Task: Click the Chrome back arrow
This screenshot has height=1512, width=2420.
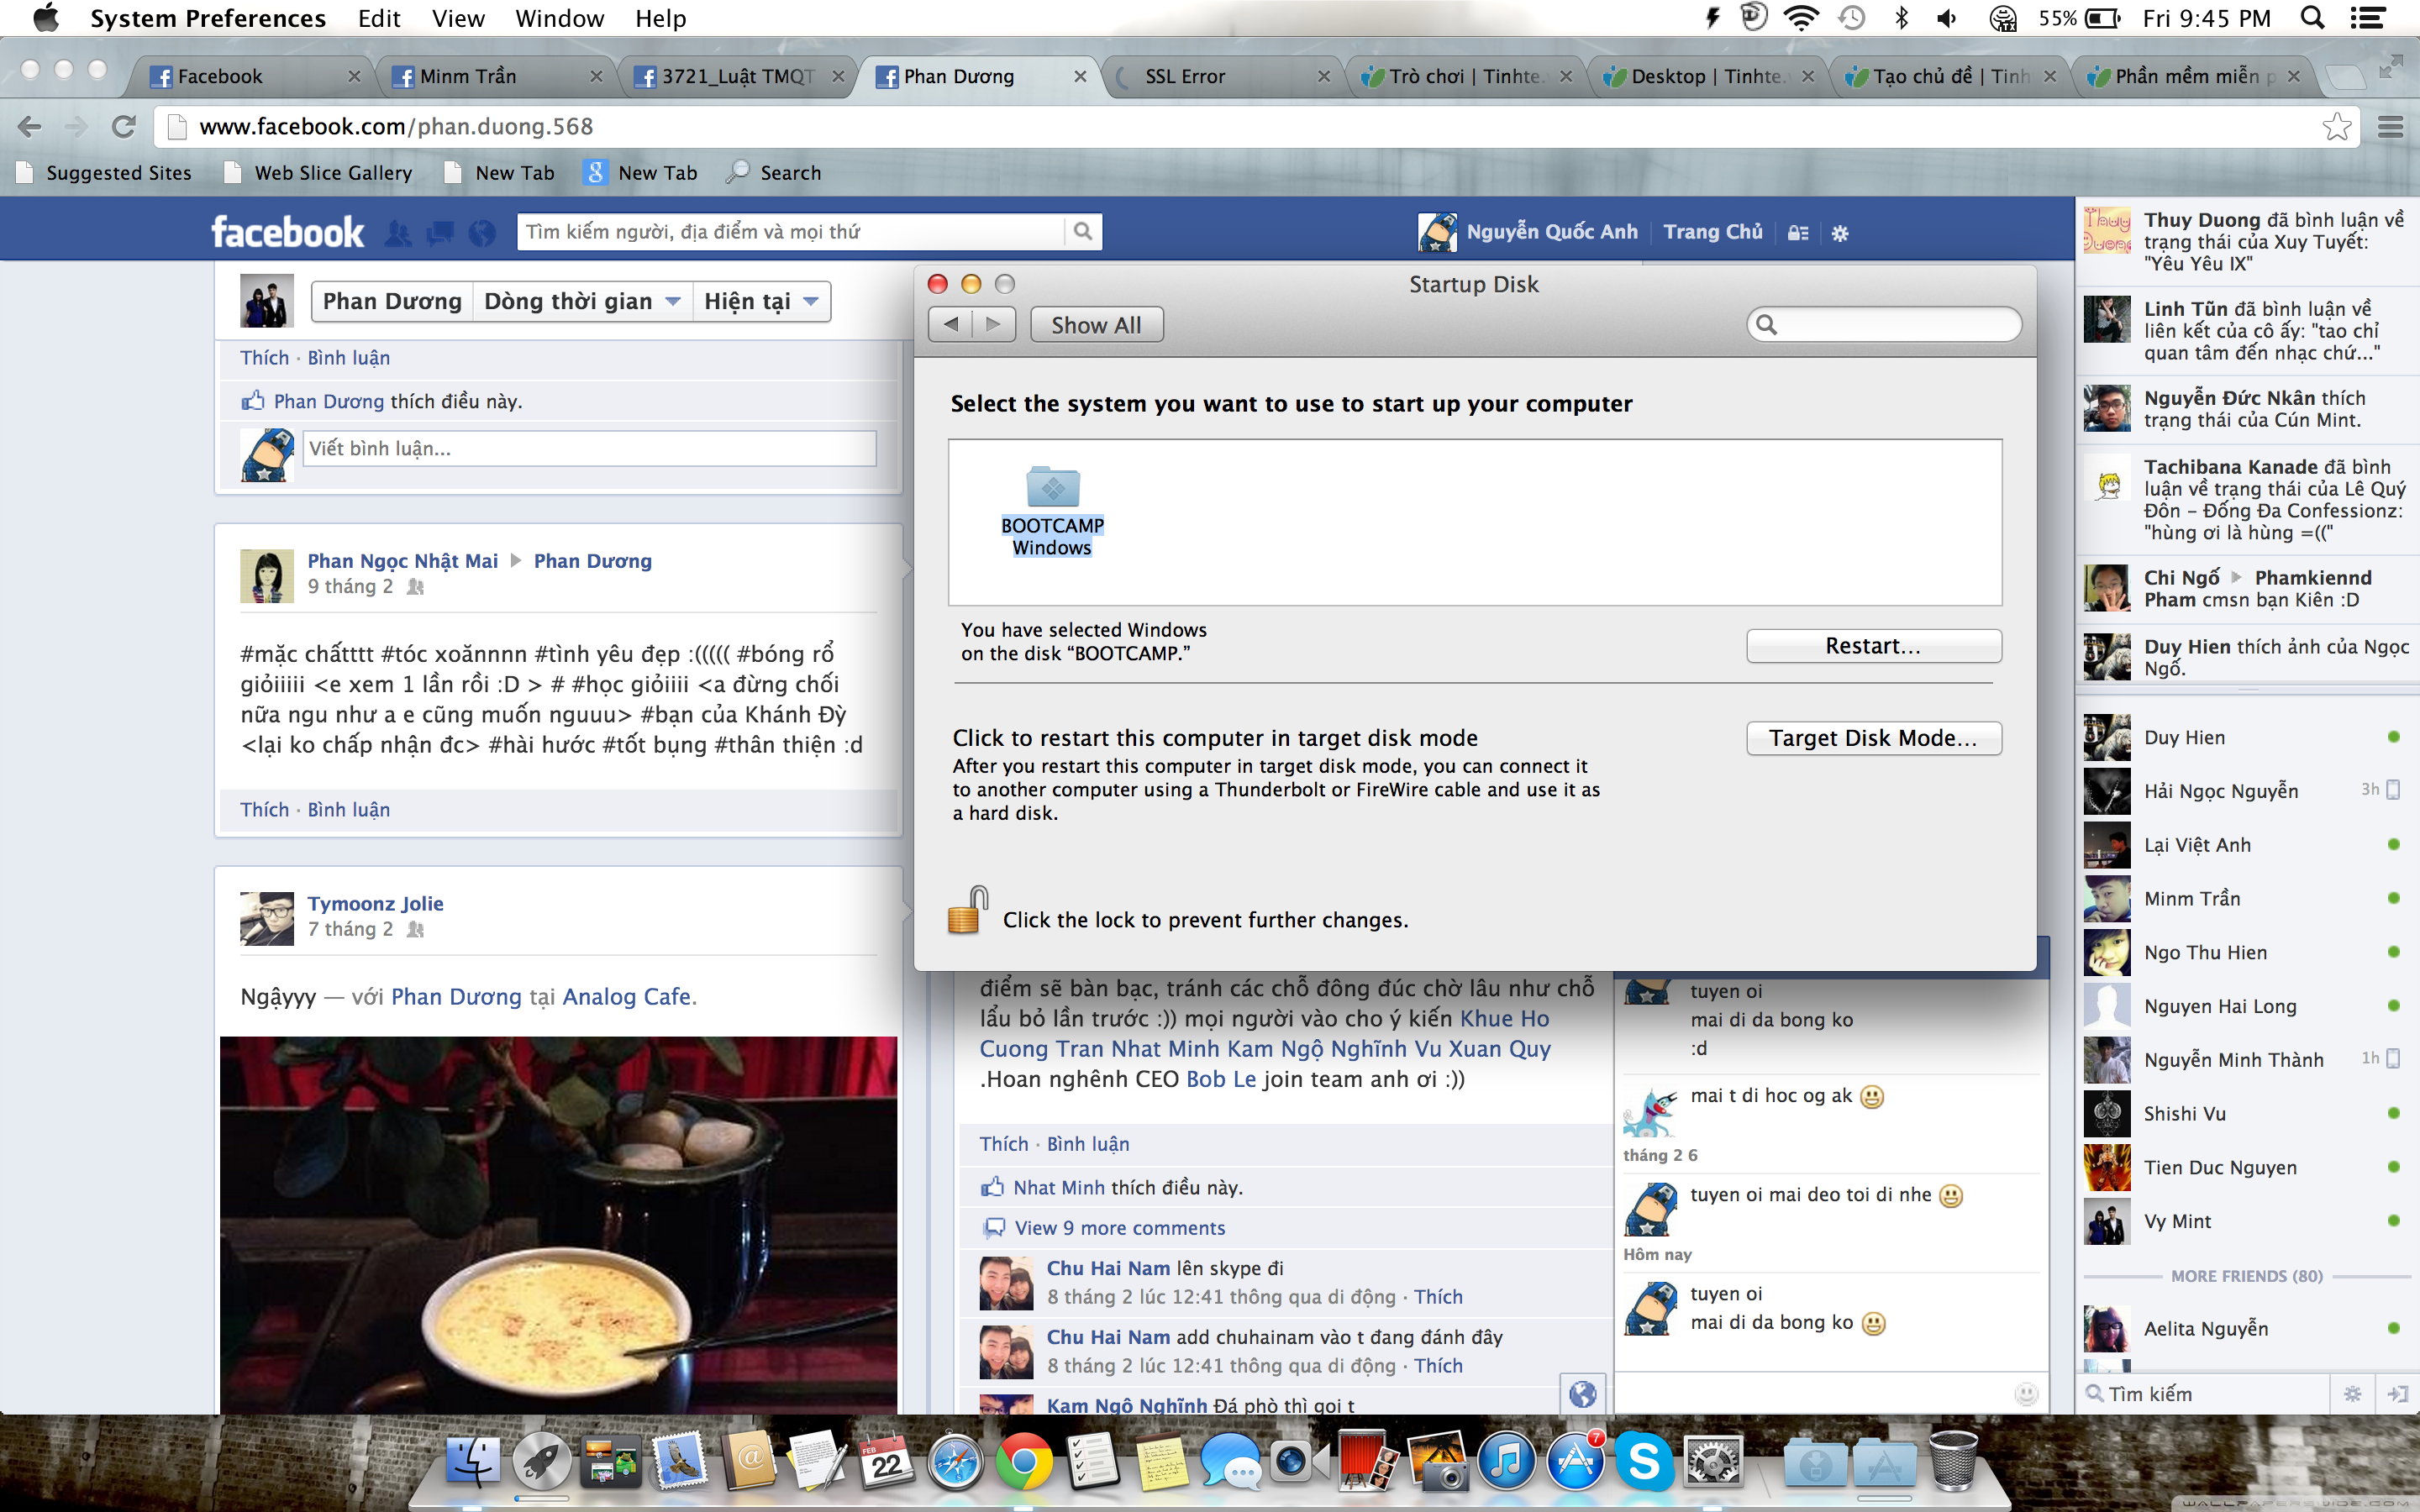Action: pyautogui.click(x=30, y=127)
